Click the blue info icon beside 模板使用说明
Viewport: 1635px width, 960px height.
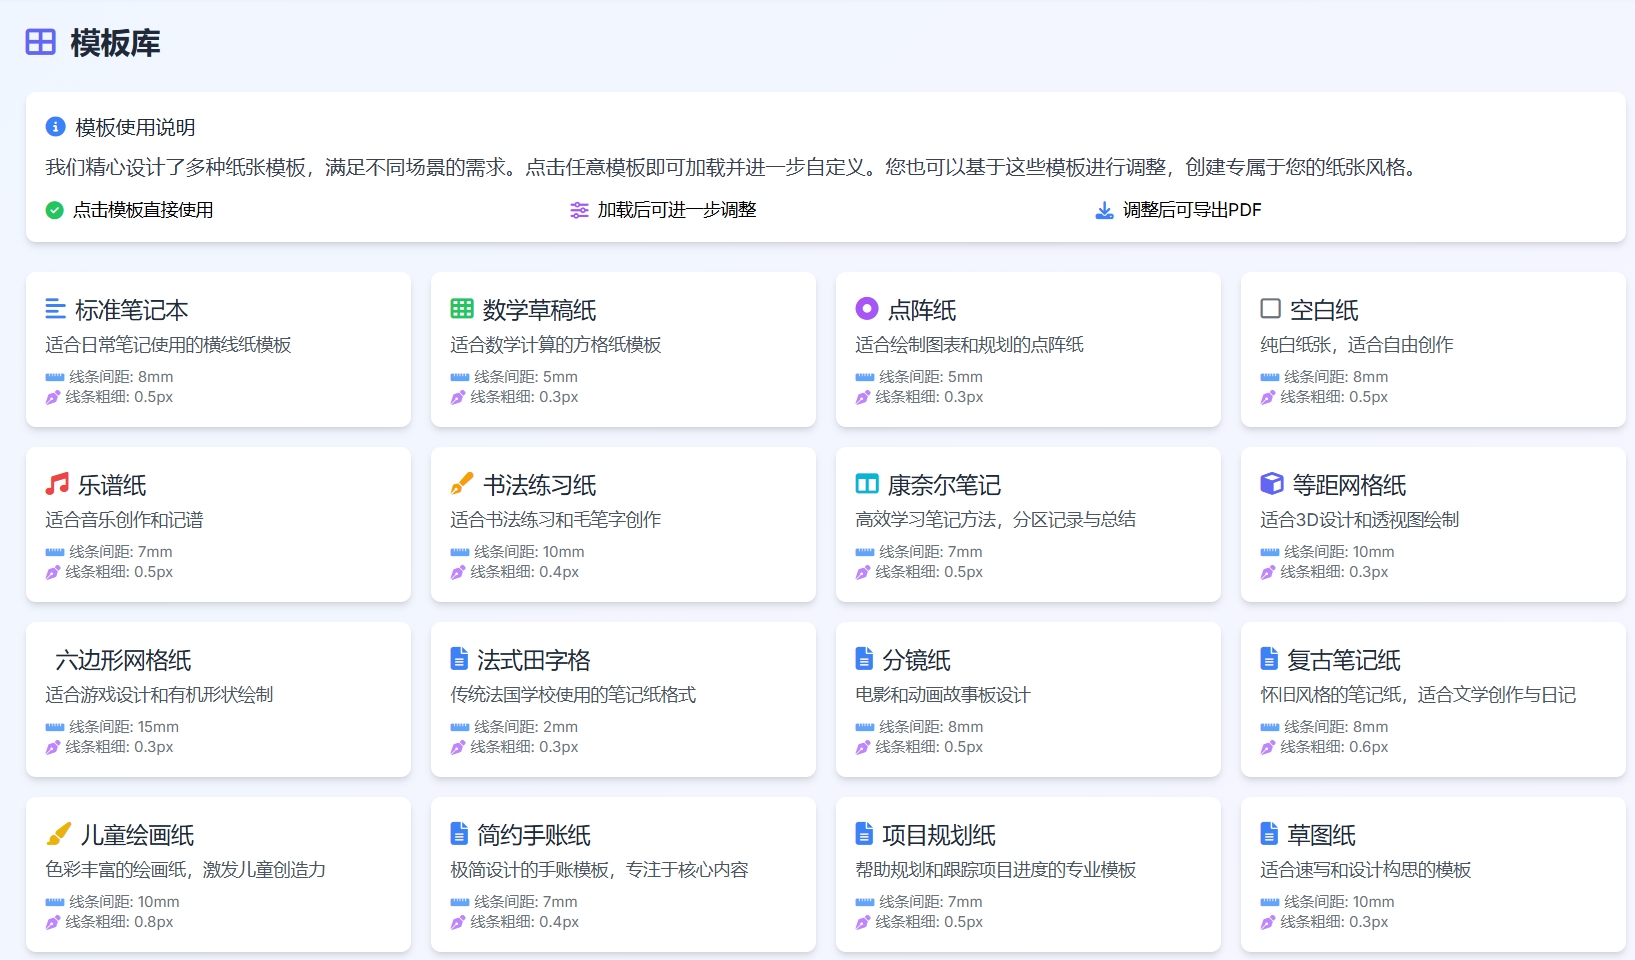pyautogui.click(x=55, y=127)
